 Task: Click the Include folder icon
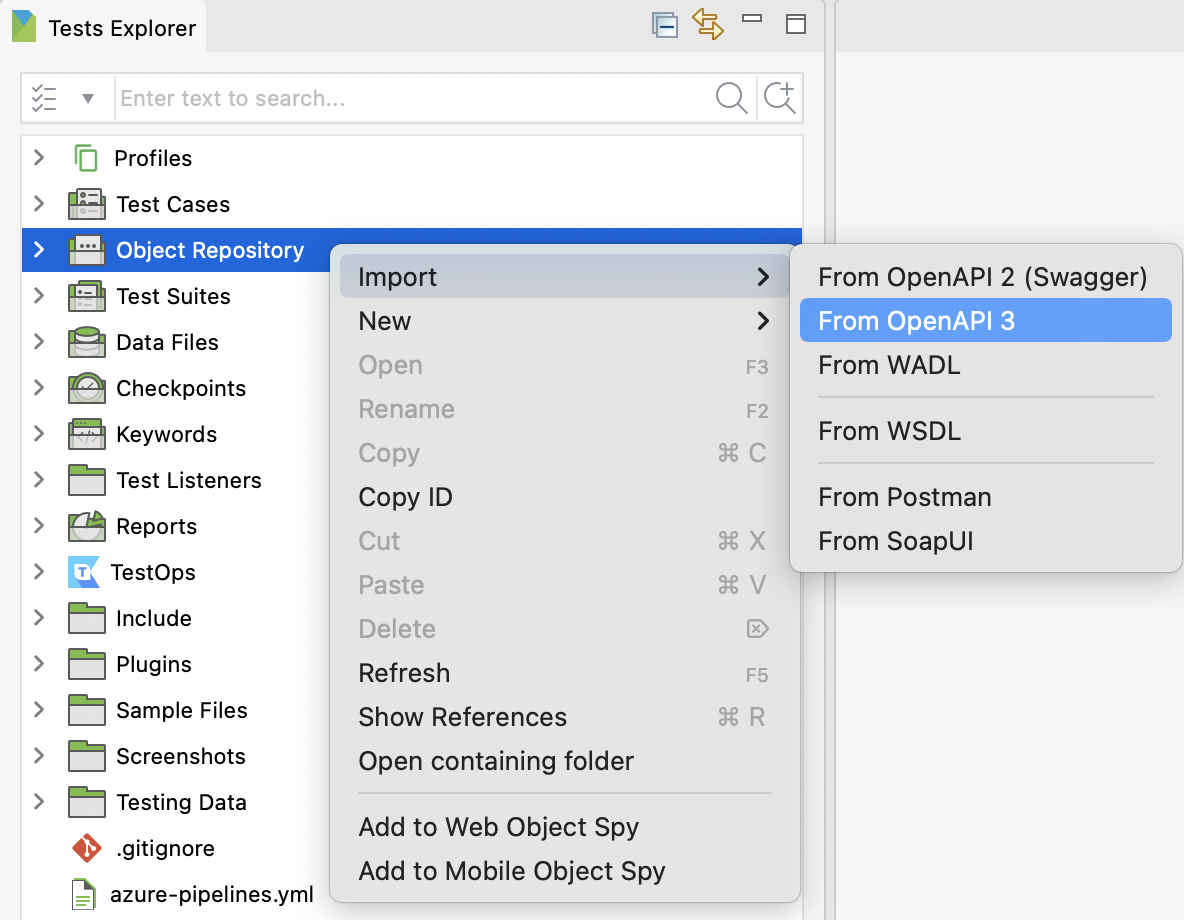click(x=87, y=618)
